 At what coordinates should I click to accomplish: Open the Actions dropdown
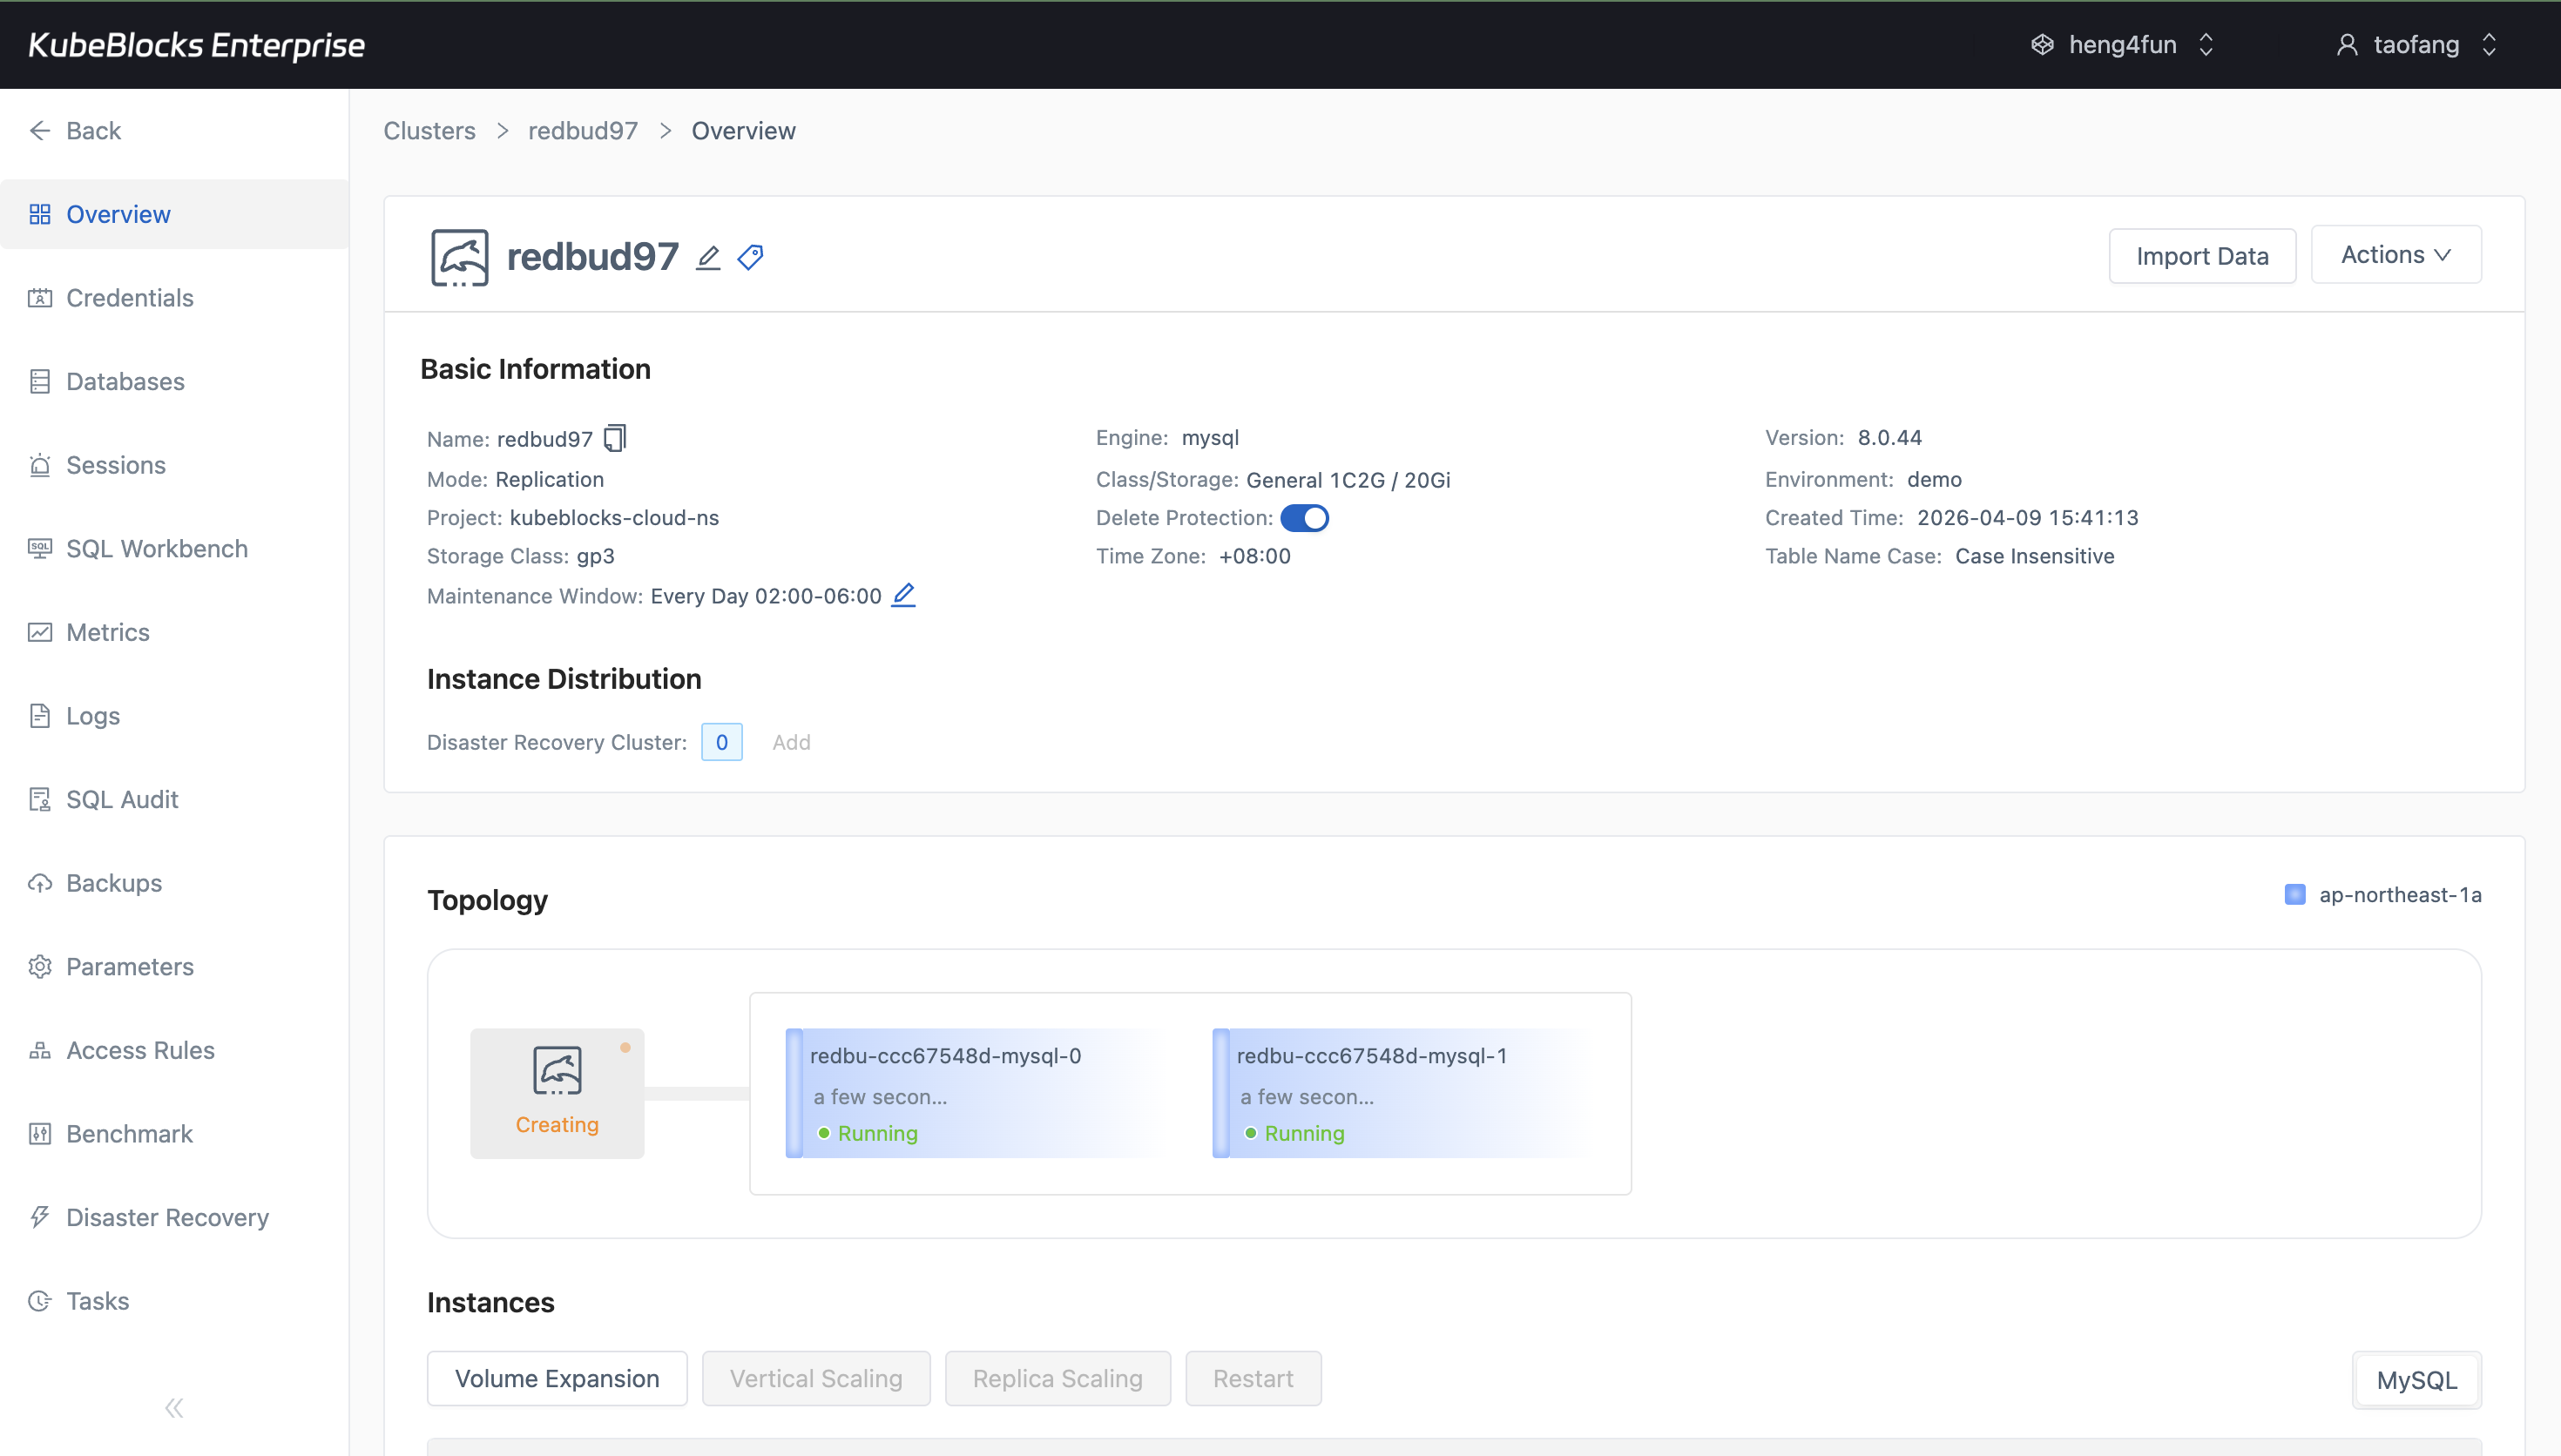(x=2396, y=255)
